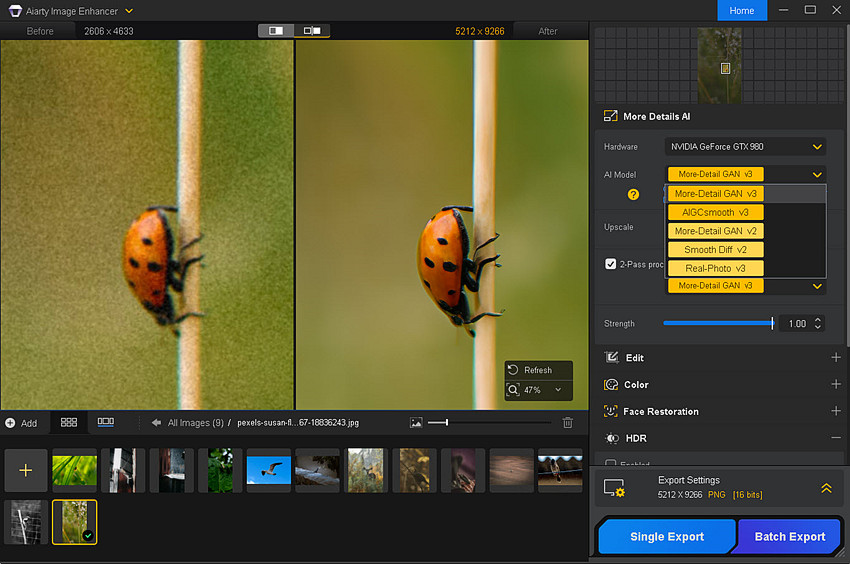Expand the Edit section with plus
The width and height of the screenshot is (850, 564).
point(835,357)
